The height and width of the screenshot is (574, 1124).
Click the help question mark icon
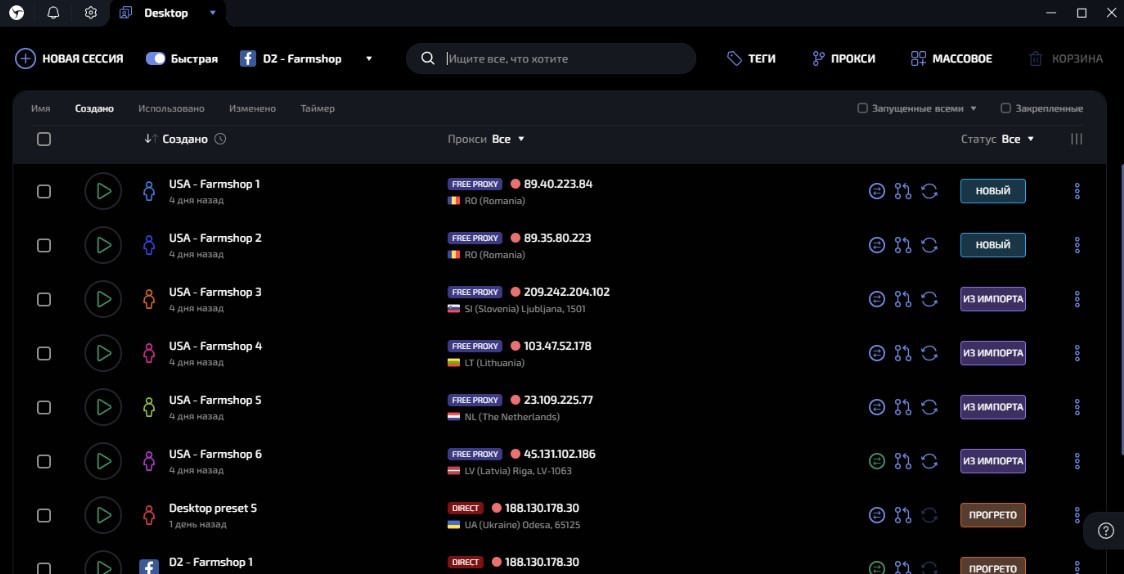tap(1105, 530)
